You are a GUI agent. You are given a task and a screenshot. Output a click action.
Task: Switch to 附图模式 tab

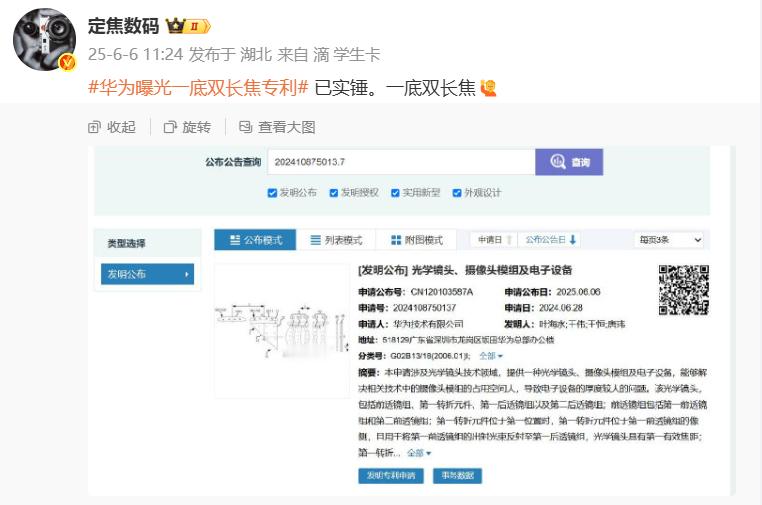[416, 240]
